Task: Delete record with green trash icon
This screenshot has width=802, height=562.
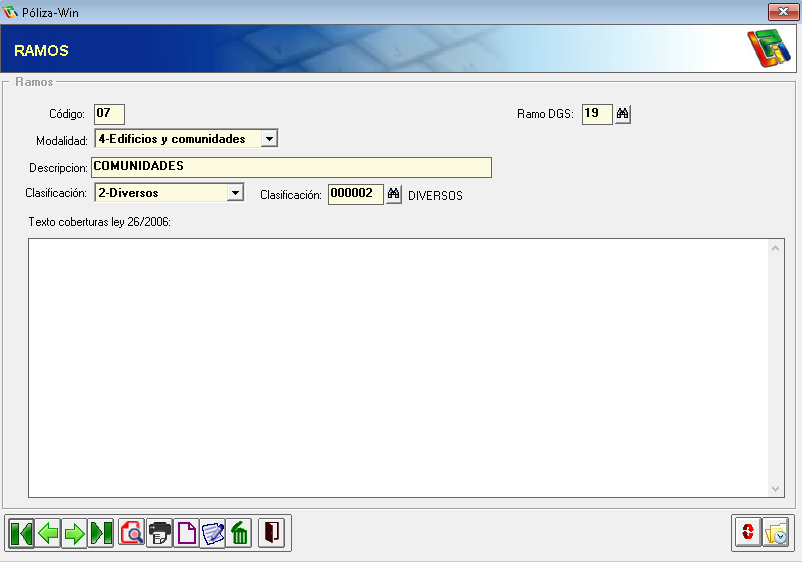Action: (239, 533)
